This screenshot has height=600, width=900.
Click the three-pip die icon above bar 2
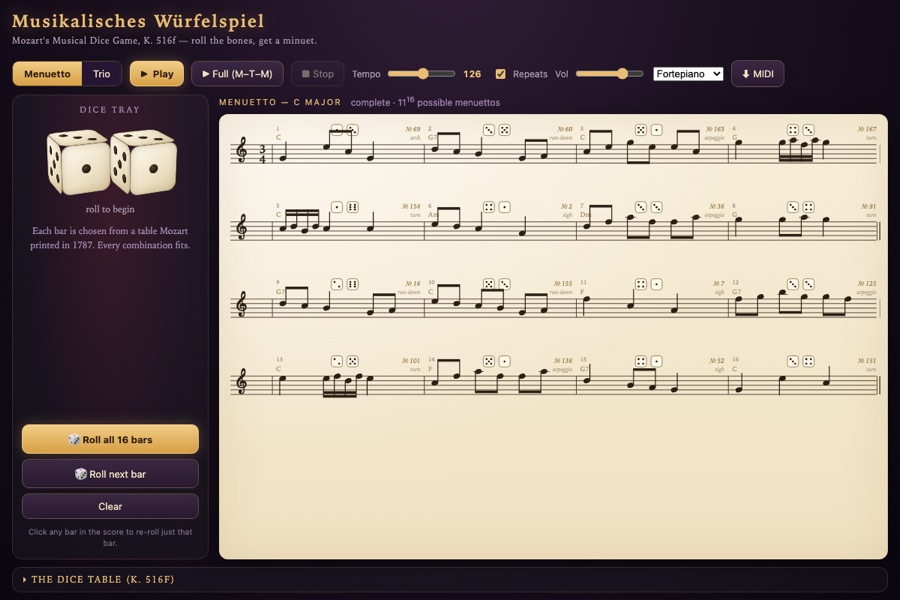coord(488,130)
